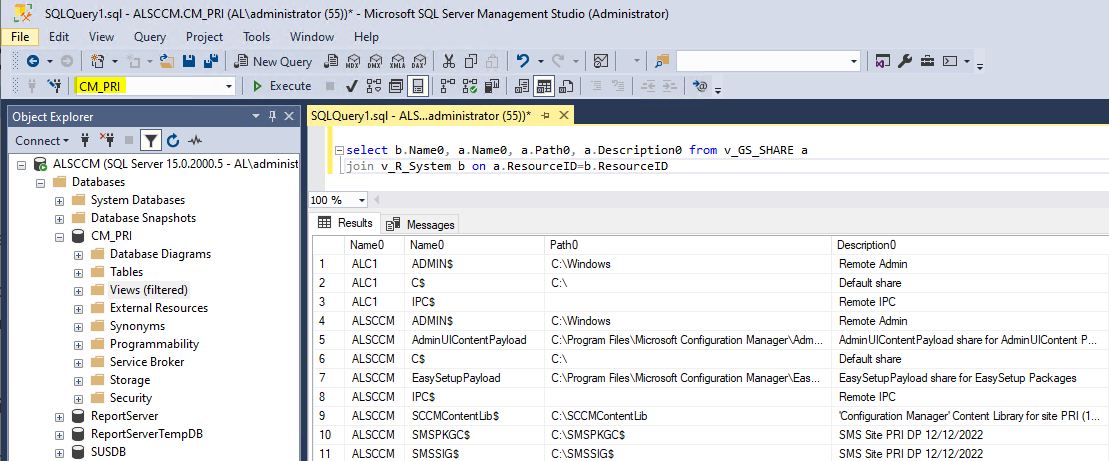
Task: Toggle Include Client Statistics
Action: [493, 86]
